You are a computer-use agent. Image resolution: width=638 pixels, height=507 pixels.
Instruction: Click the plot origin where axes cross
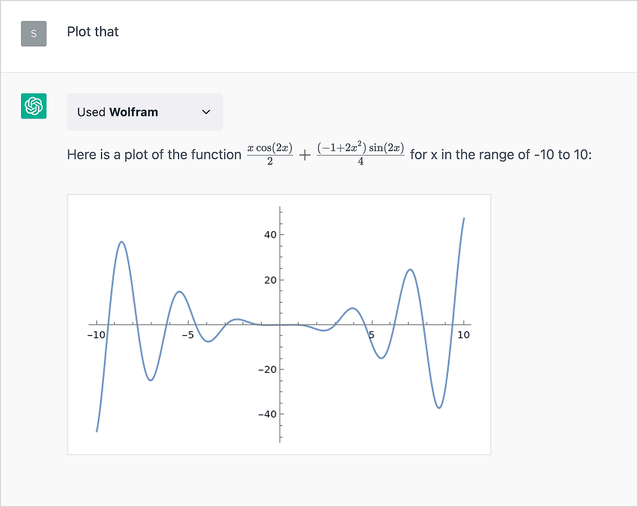tap(280, 325)
